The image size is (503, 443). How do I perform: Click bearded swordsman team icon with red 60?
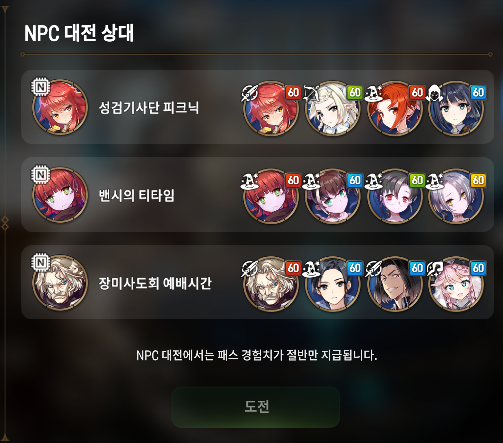pos(271,284)
